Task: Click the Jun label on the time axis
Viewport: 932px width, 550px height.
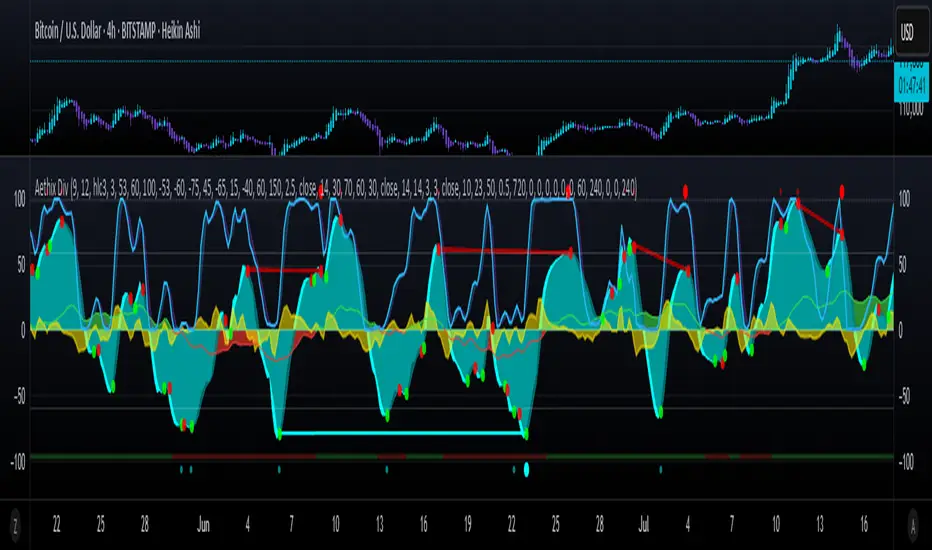Action: [x=203, y=524]
